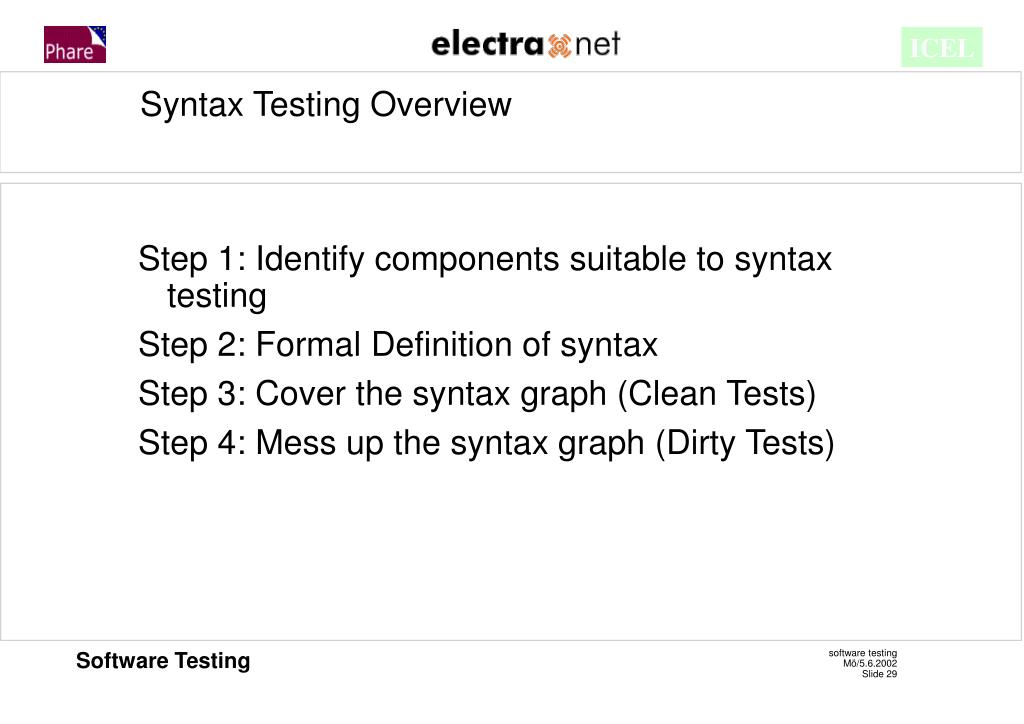Click Step 2 Formal Definition of syntax
Viewport: 1024px width, 724px height.
398,345
